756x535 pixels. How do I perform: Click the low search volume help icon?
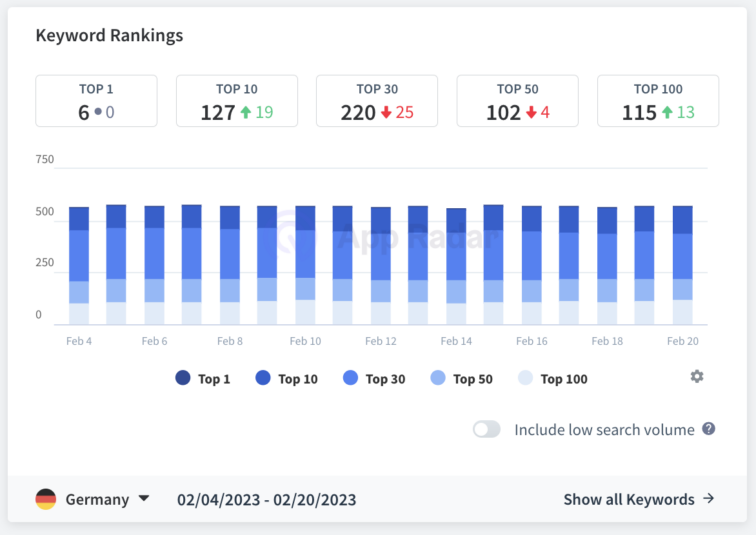pos(708,429)
